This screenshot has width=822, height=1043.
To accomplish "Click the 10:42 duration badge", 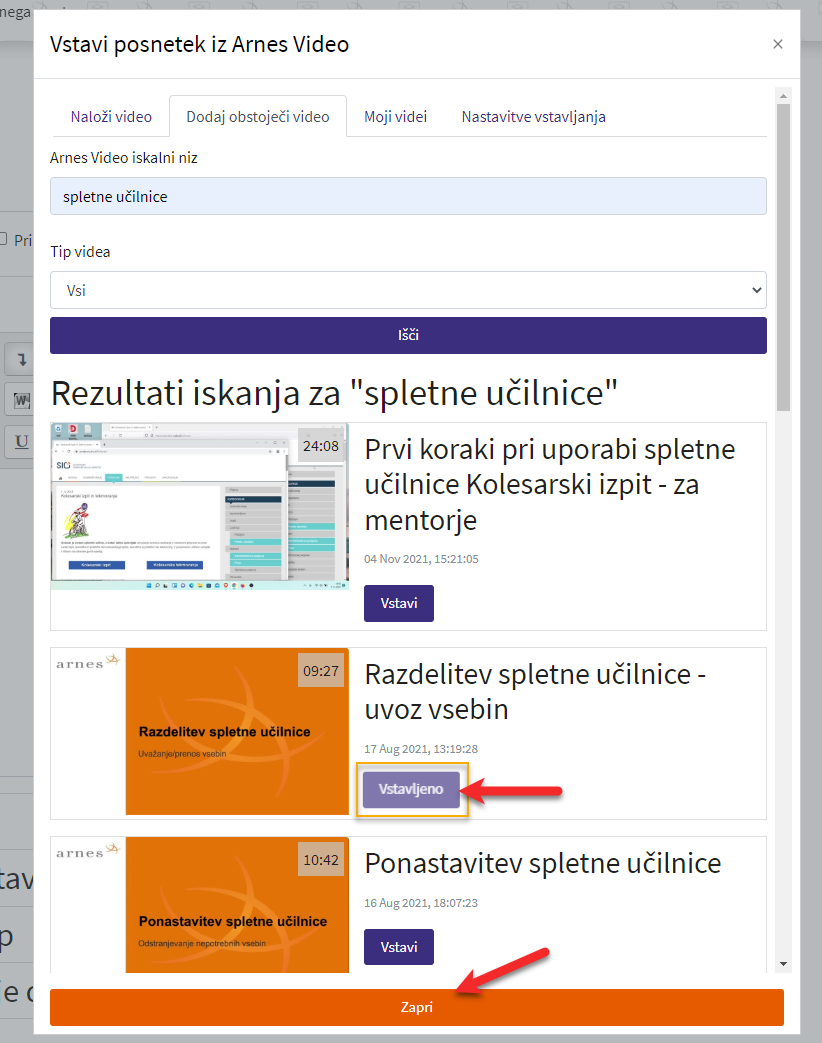I will pos(321,860).
